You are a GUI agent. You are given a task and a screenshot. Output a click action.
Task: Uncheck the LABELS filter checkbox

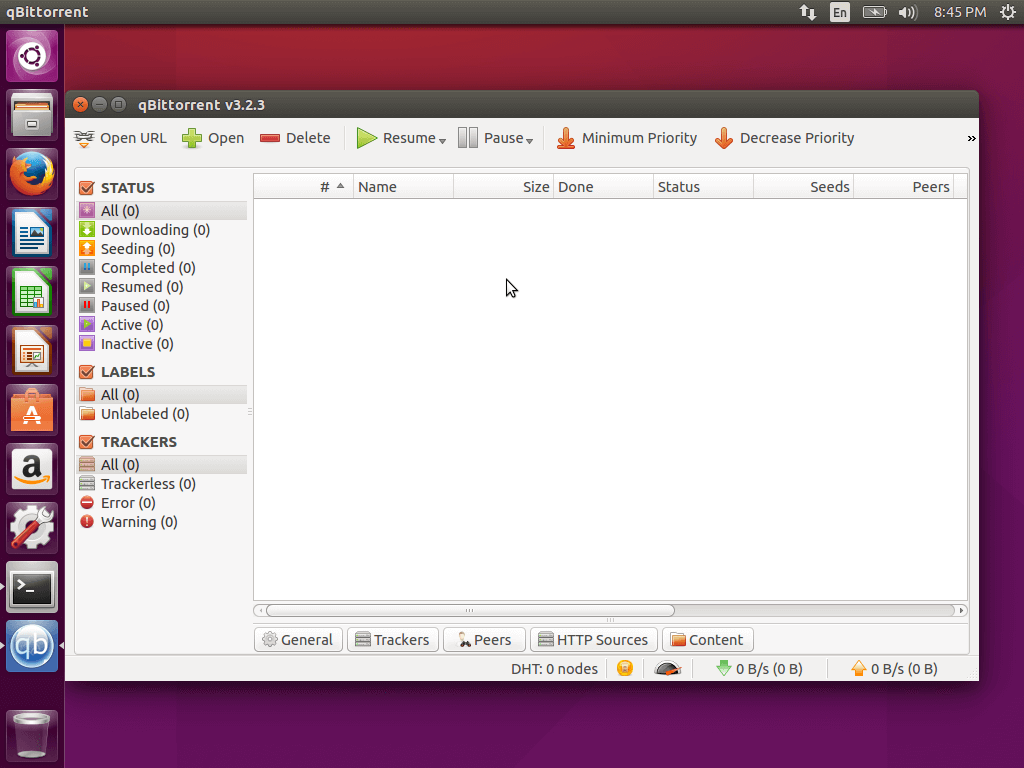coord(86,372)
